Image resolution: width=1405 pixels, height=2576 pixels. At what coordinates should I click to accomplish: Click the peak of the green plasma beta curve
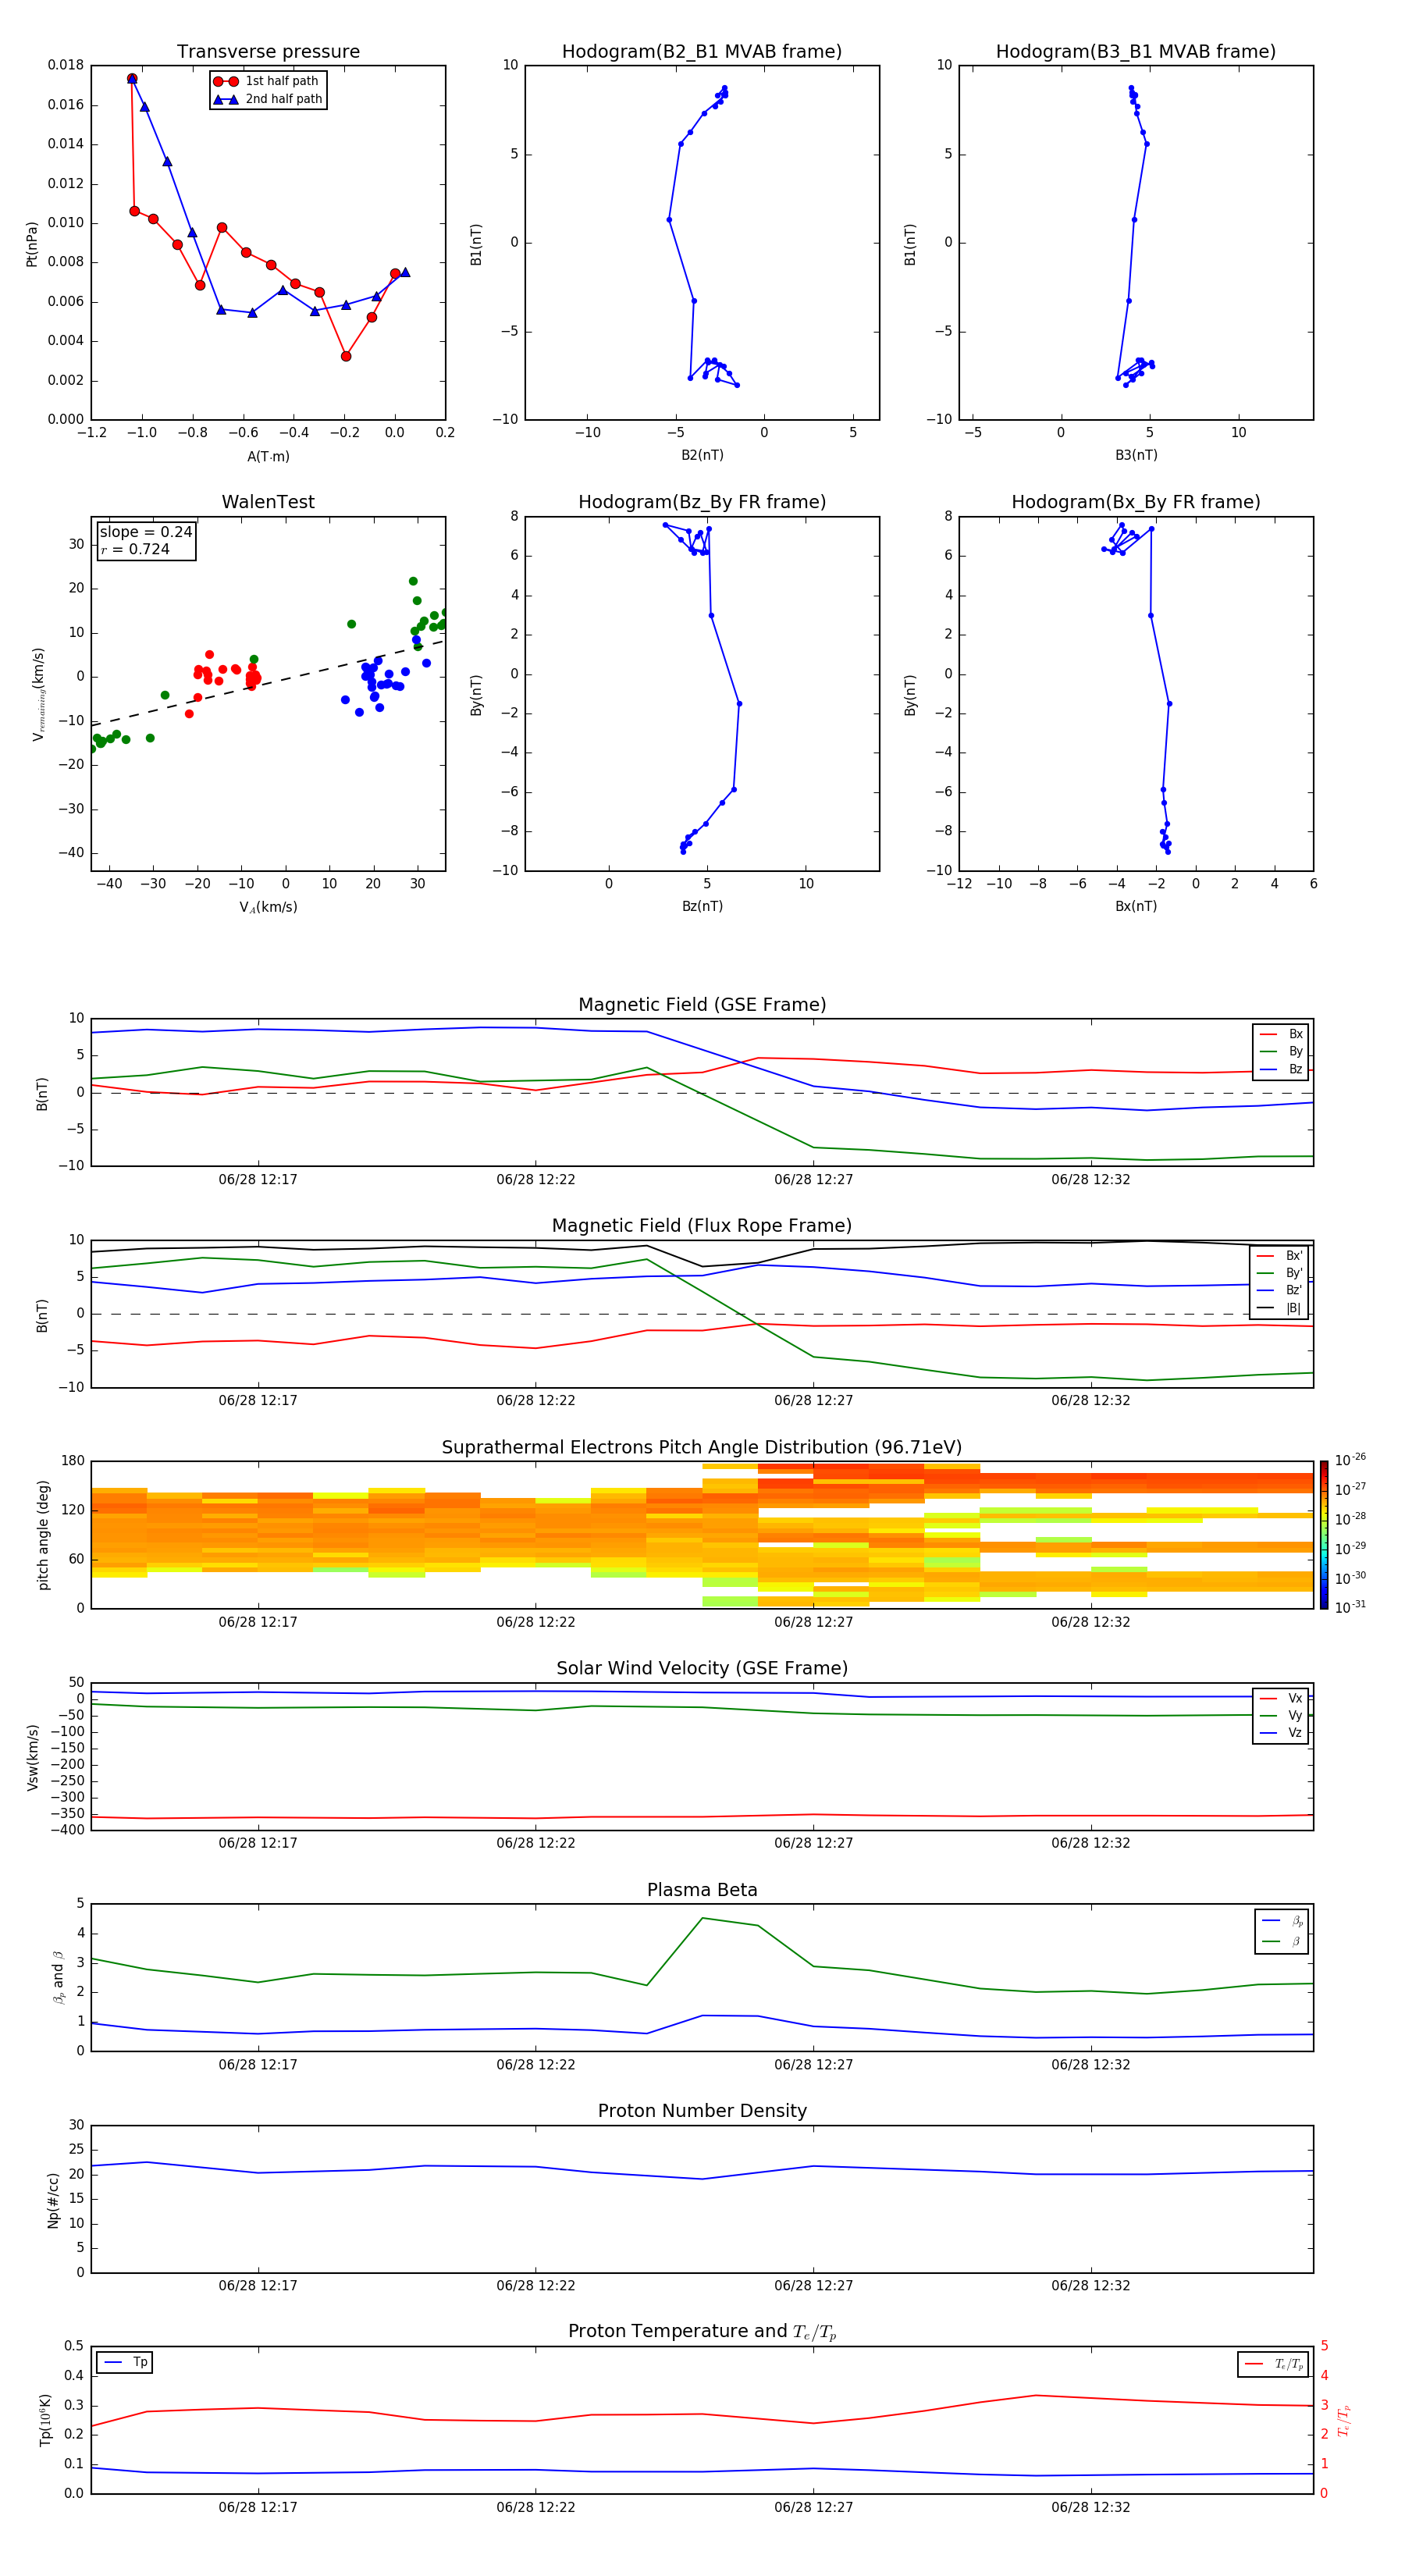pyautogui.click(x=703, y=1918)
